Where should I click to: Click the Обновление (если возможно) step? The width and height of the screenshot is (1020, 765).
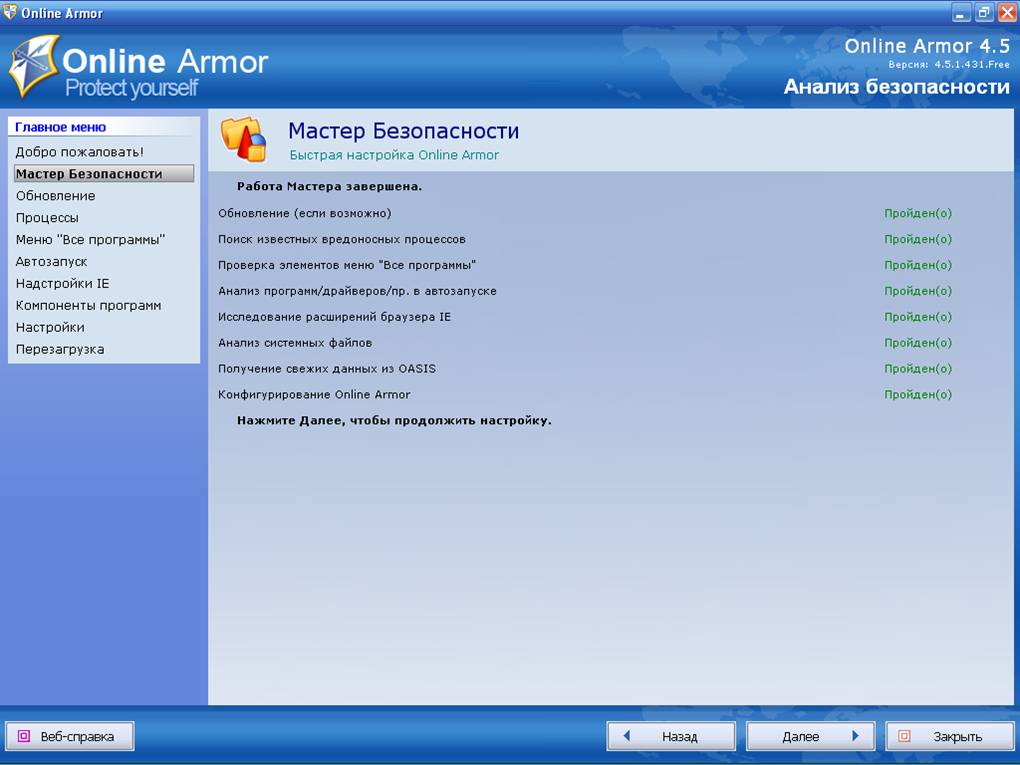pyautogui.click(x=304, y=213)
